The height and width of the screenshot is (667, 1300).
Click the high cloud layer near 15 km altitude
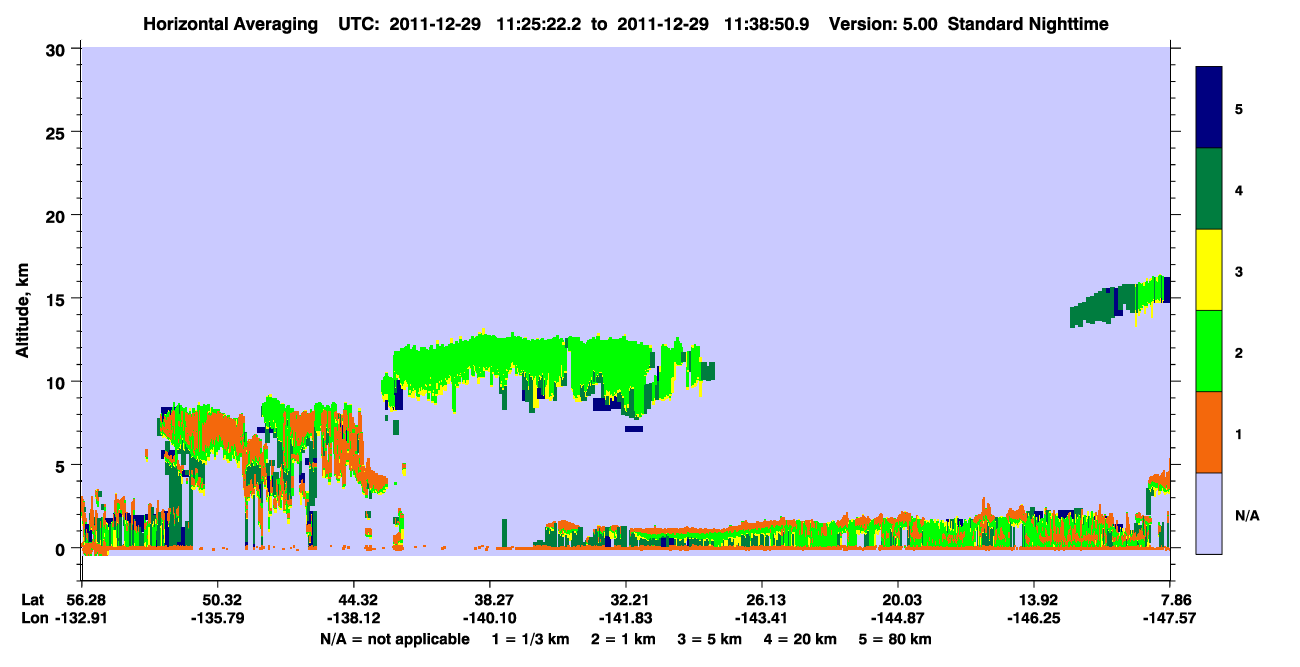(1119, 301)
